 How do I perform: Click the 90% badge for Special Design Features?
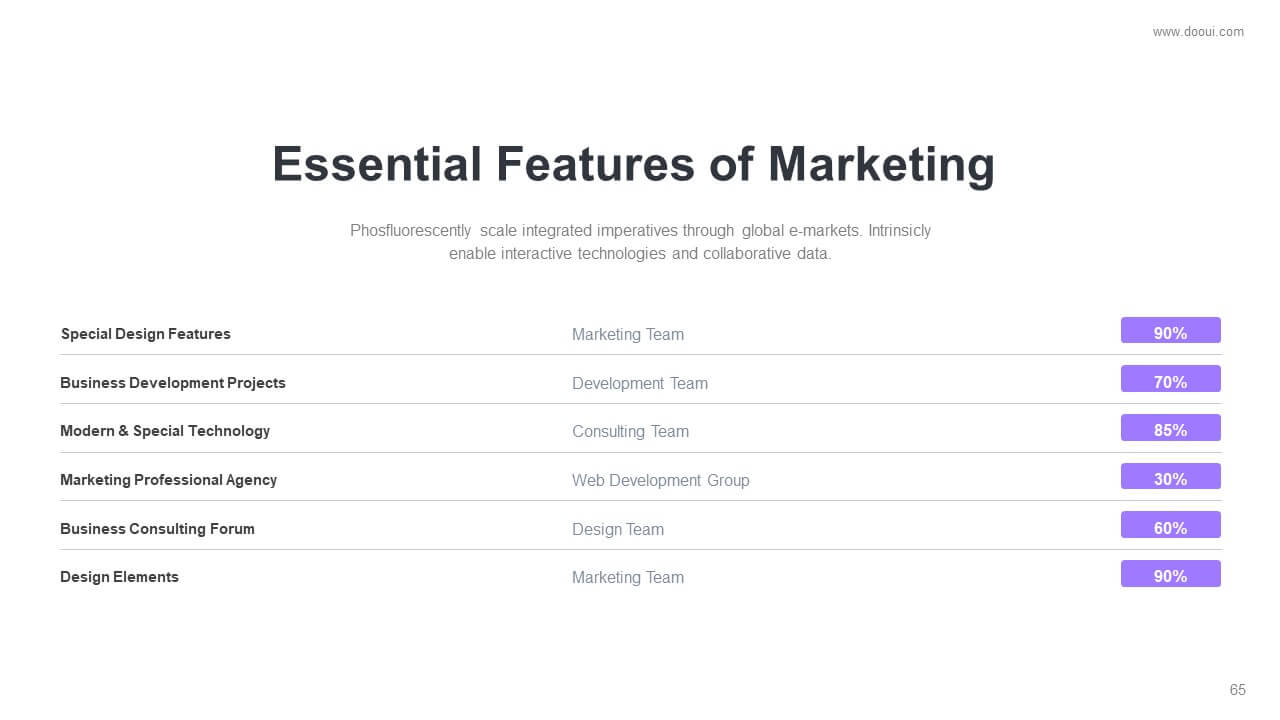[x=1170, y=331]
